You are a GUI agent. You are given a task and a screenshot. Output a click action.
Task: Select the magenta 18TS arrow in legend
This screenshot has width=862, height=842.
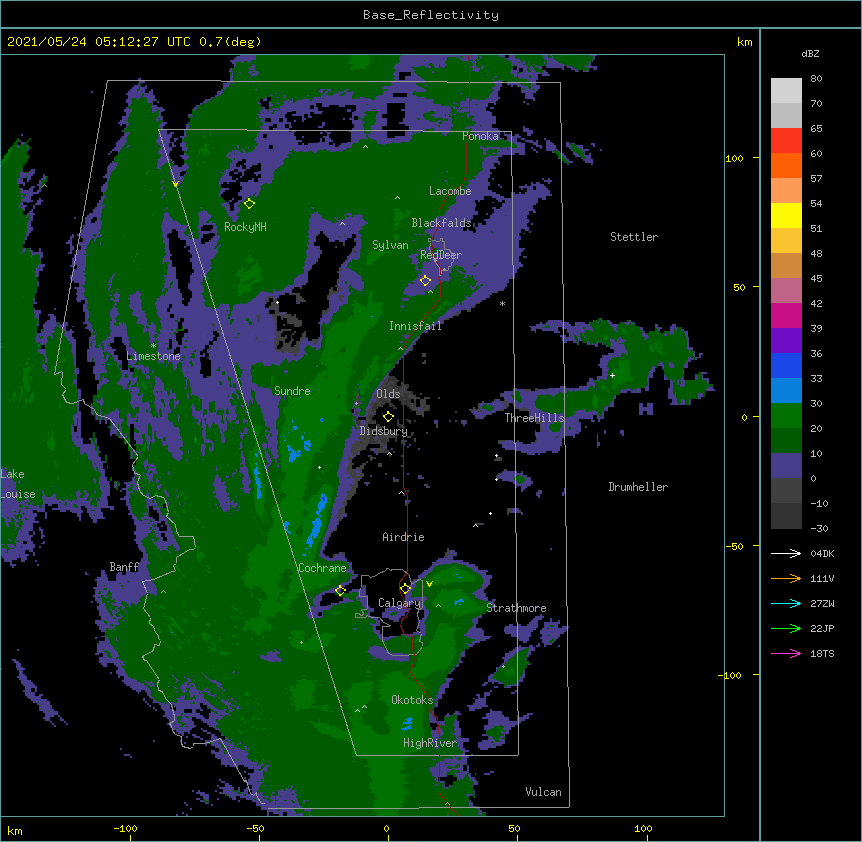(786, 653)
